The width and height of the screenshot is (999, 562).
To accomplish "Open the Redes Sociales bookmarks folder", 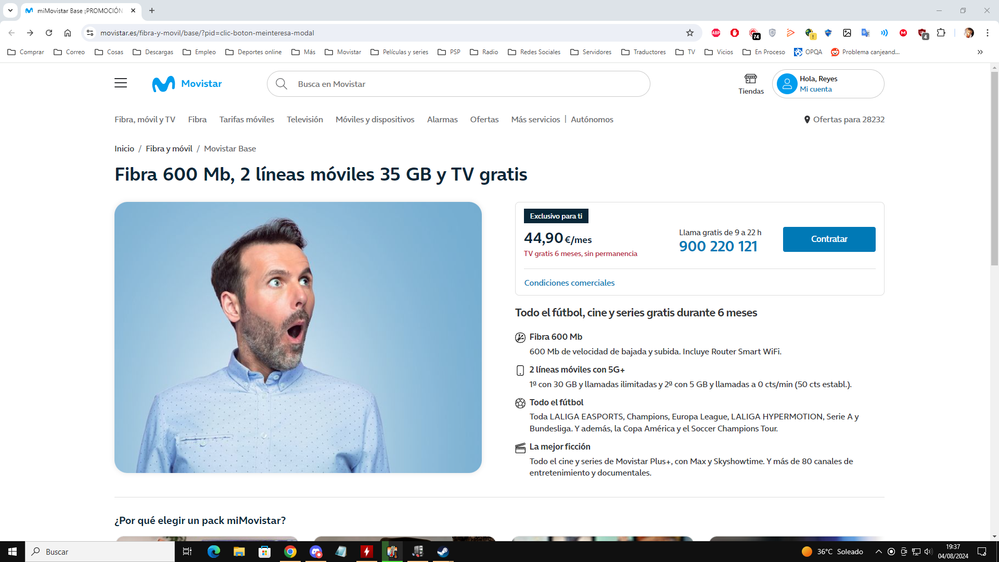I will tap(534, 52).
